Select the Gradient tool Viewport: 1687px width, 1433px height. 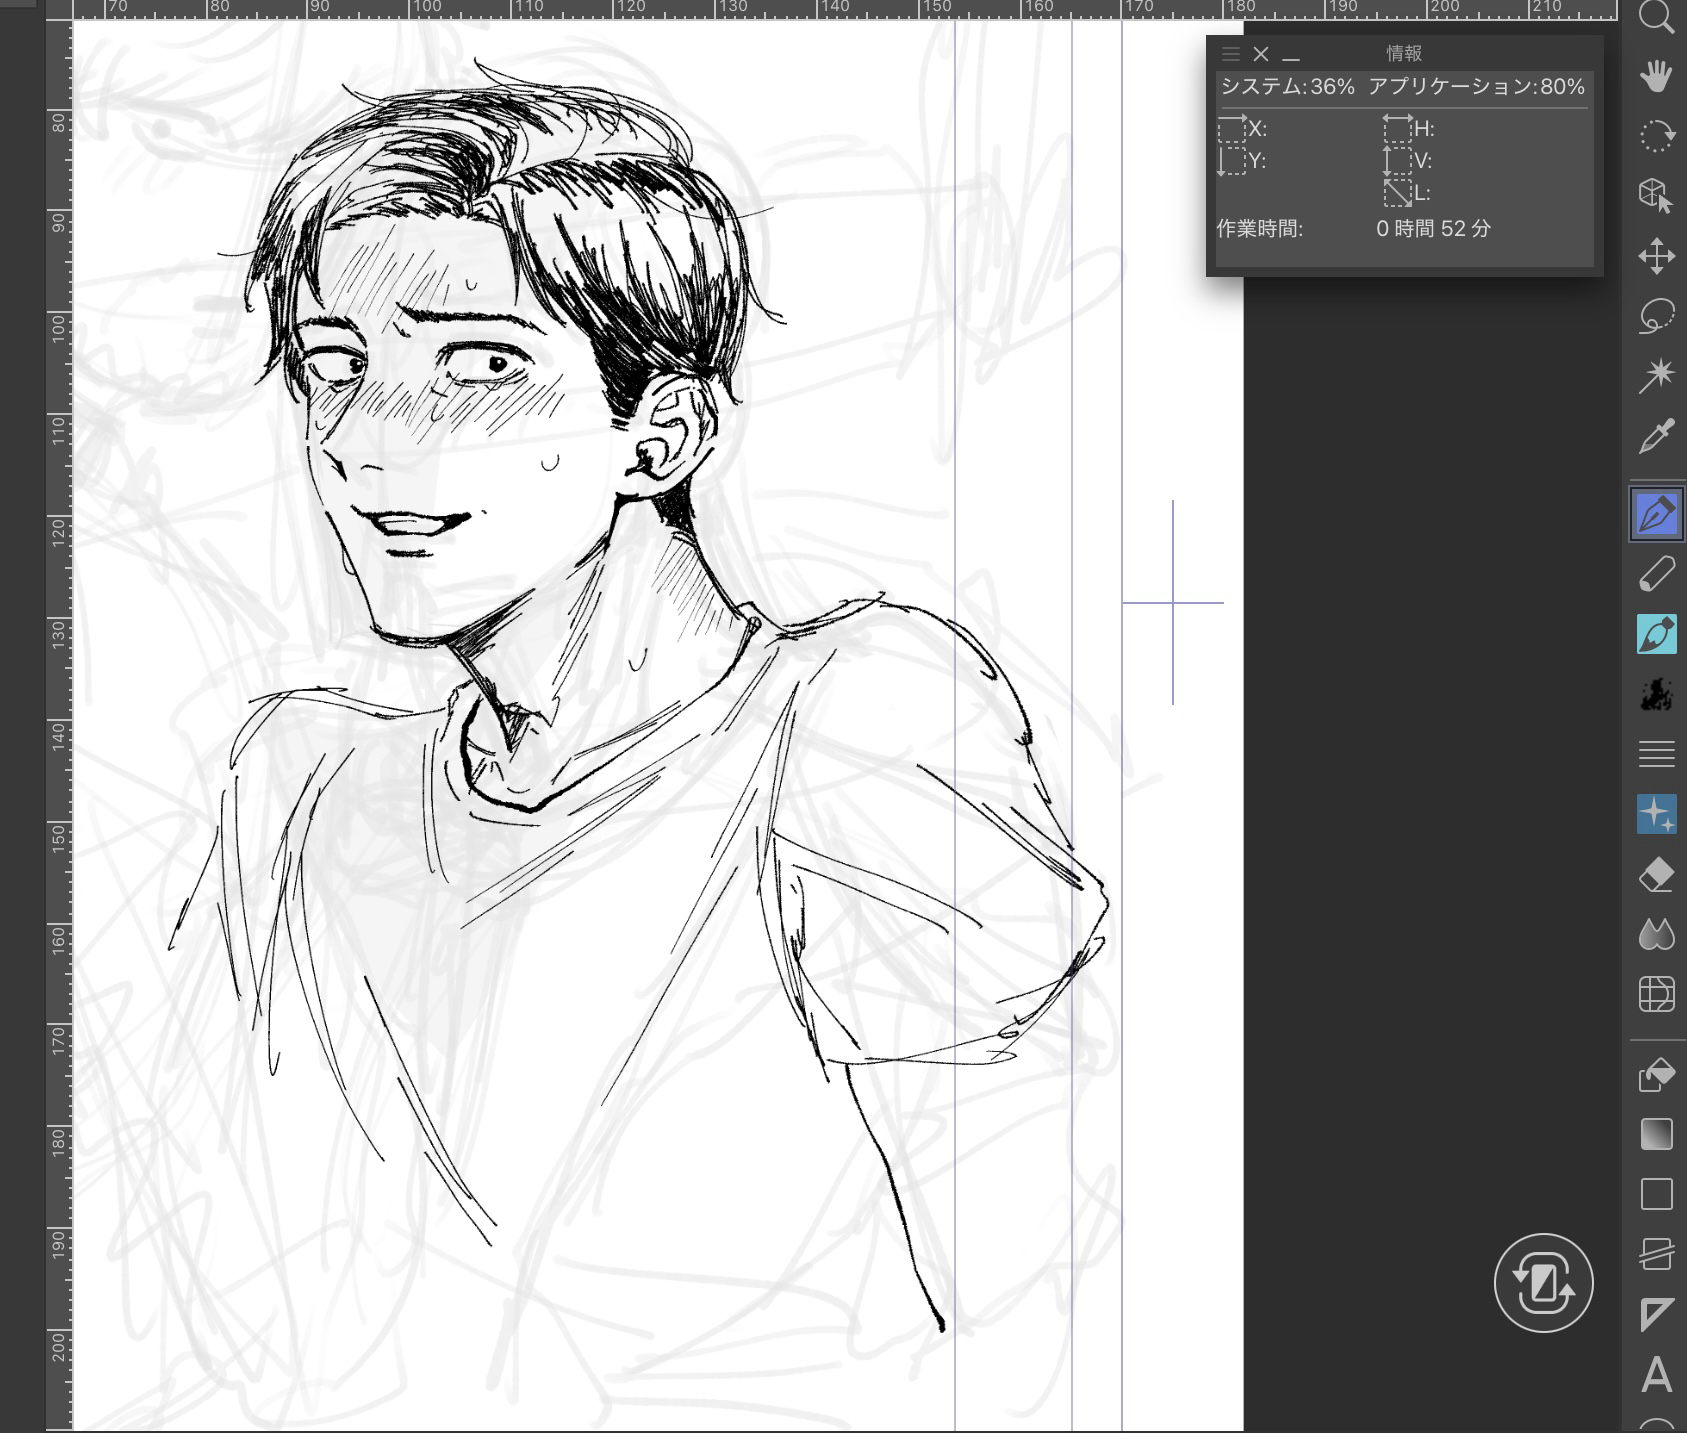click(1656, 1135)
